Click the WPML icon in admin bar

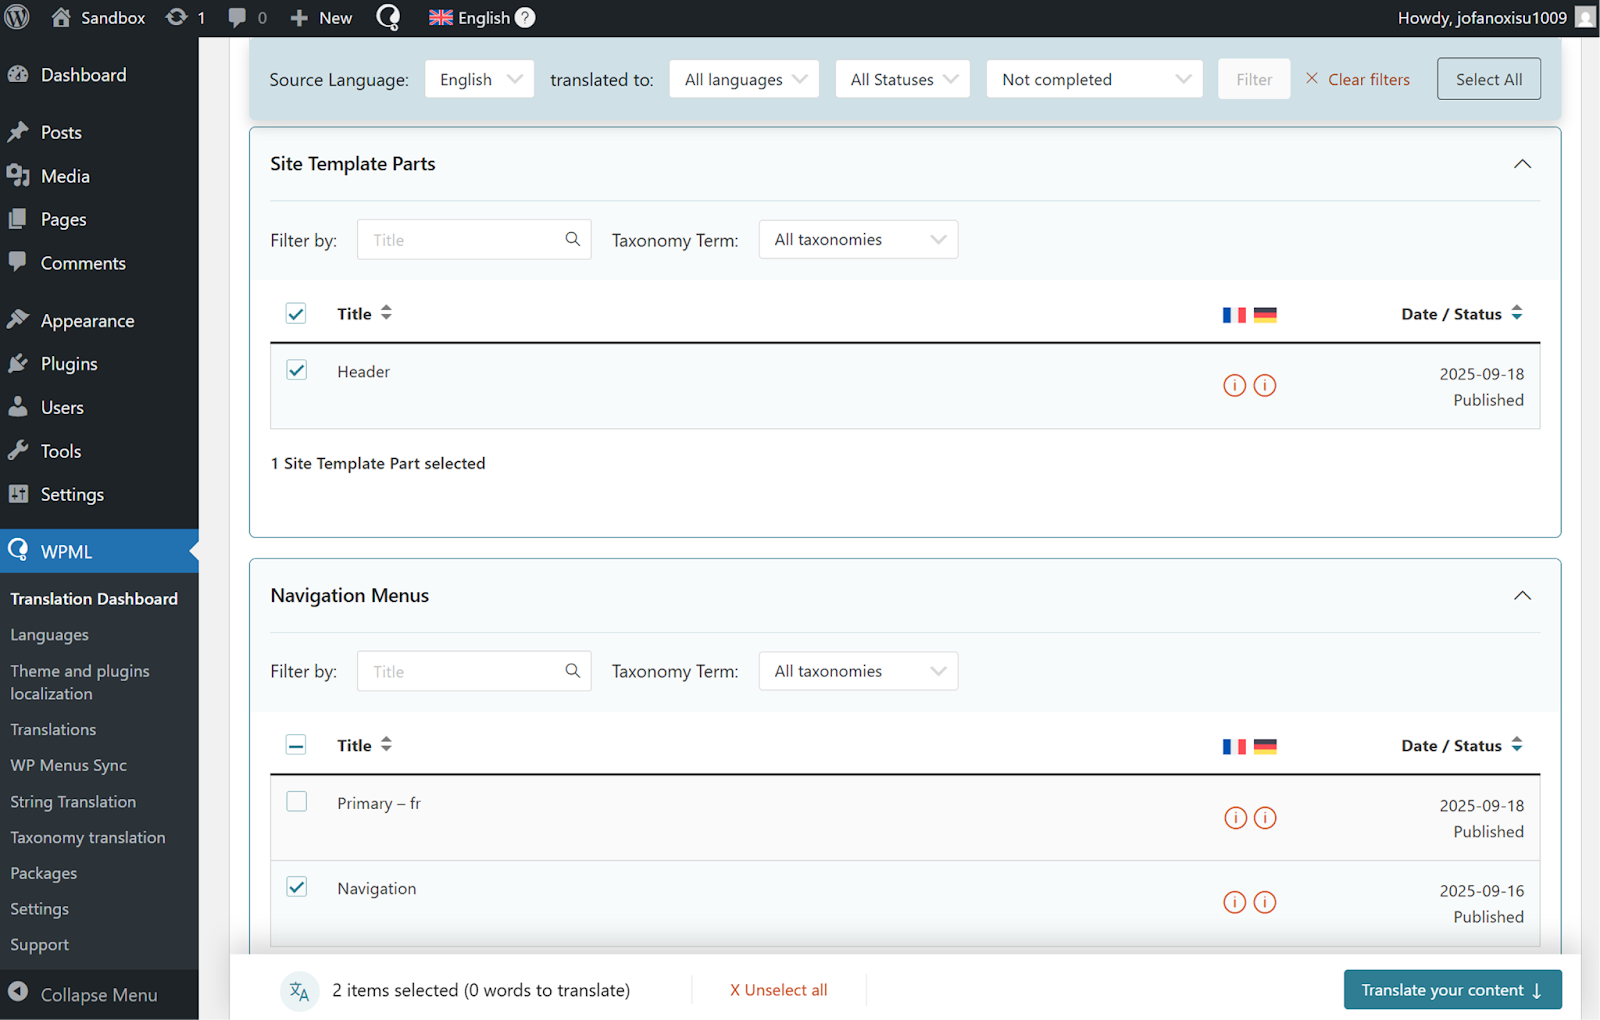[388, 18]
